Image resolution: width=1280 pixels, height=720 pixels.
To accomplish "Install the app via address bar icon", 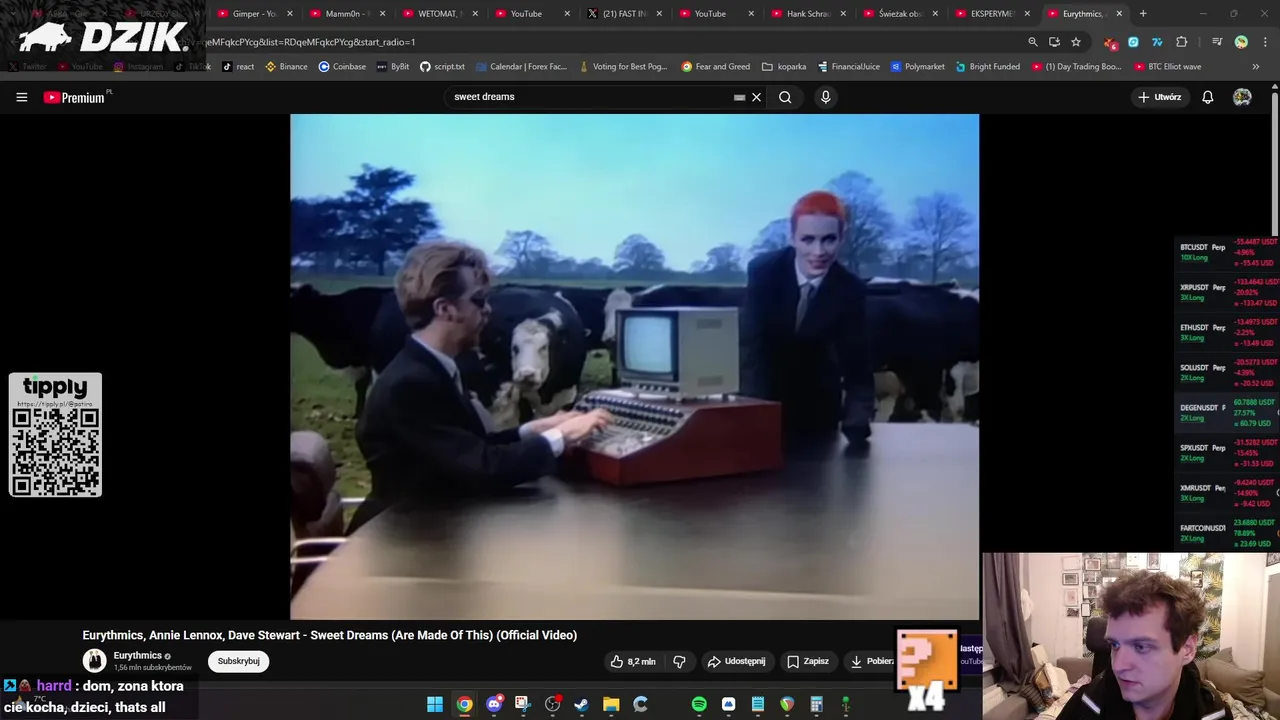I will click(1054, 42).
